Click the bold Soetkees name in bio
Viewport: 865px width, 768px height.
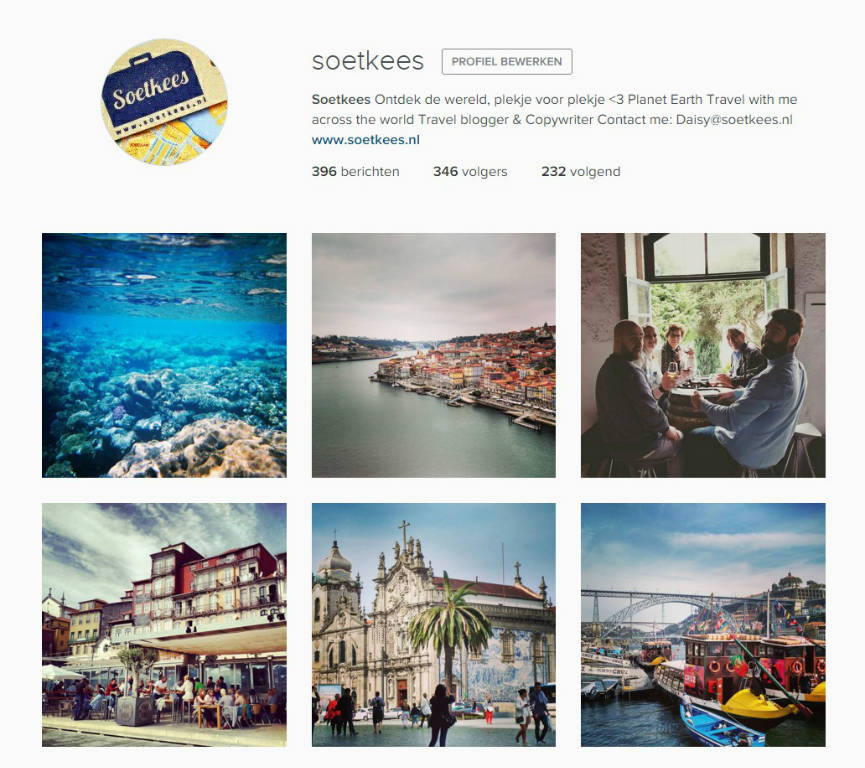pos(341,99)
